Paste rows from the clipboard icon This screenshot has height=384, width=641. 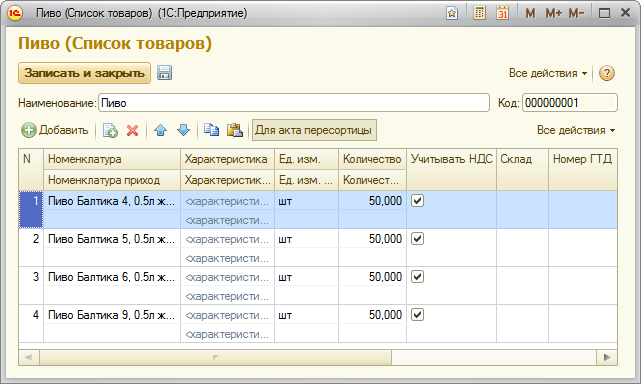click(x=235, y=130)
